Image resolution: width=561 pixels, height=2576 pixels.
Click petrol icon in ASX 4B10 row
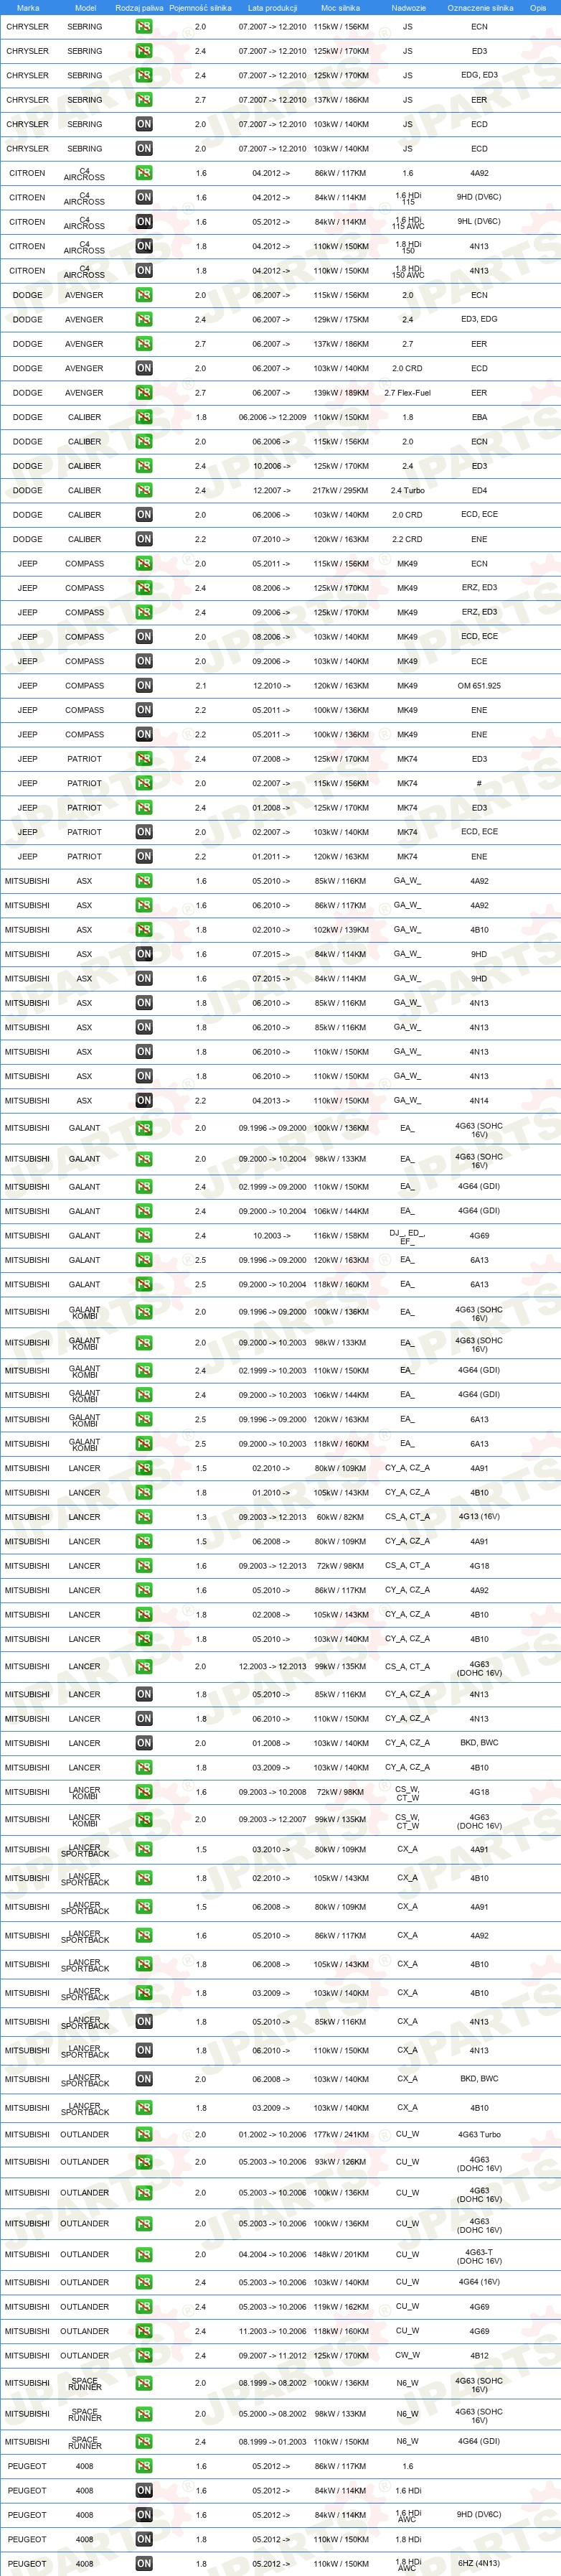point(144,929)
